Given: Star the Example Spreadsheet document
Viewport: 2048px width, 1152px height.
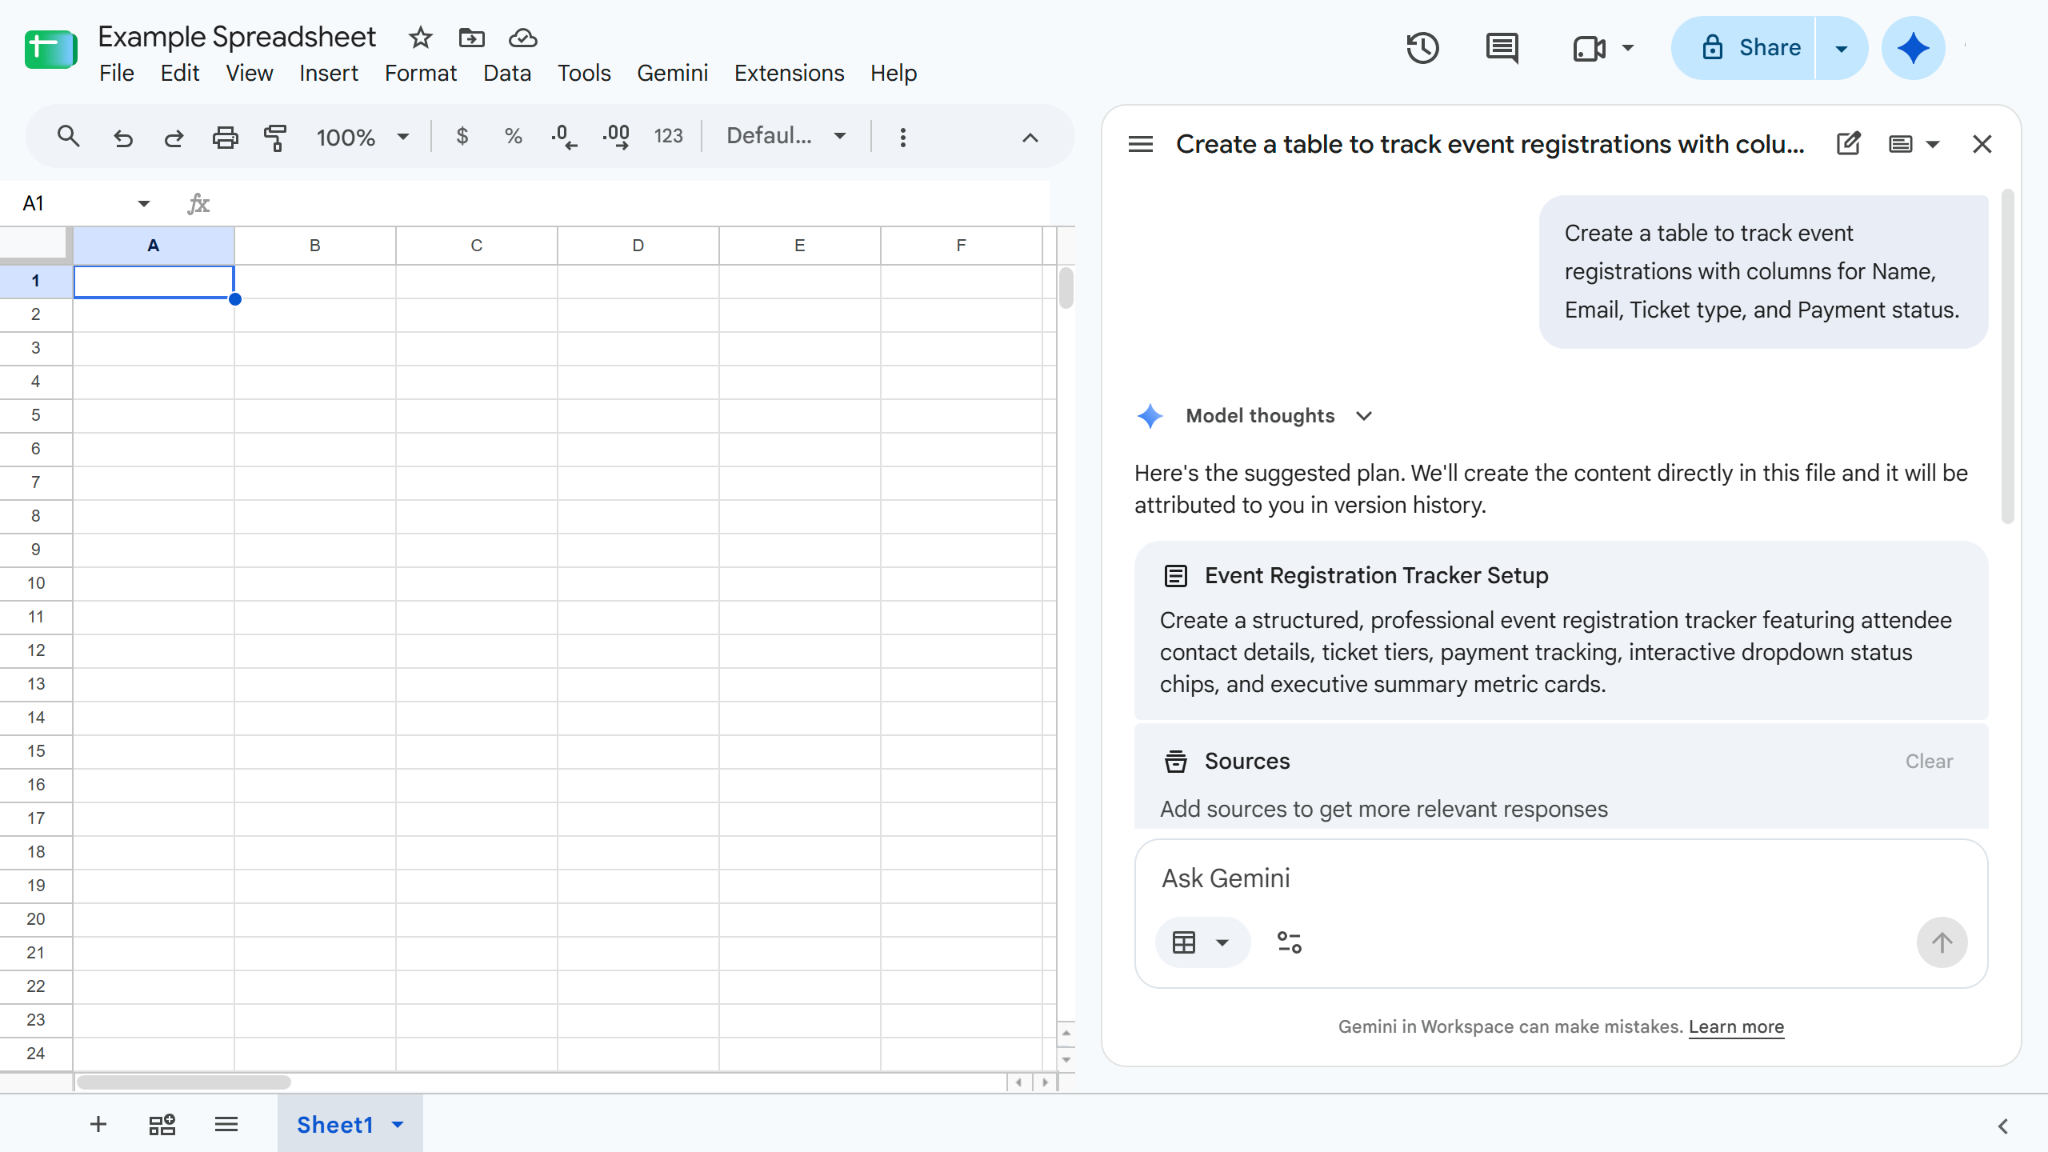Looking at the screenshot, I should [420, 38].
